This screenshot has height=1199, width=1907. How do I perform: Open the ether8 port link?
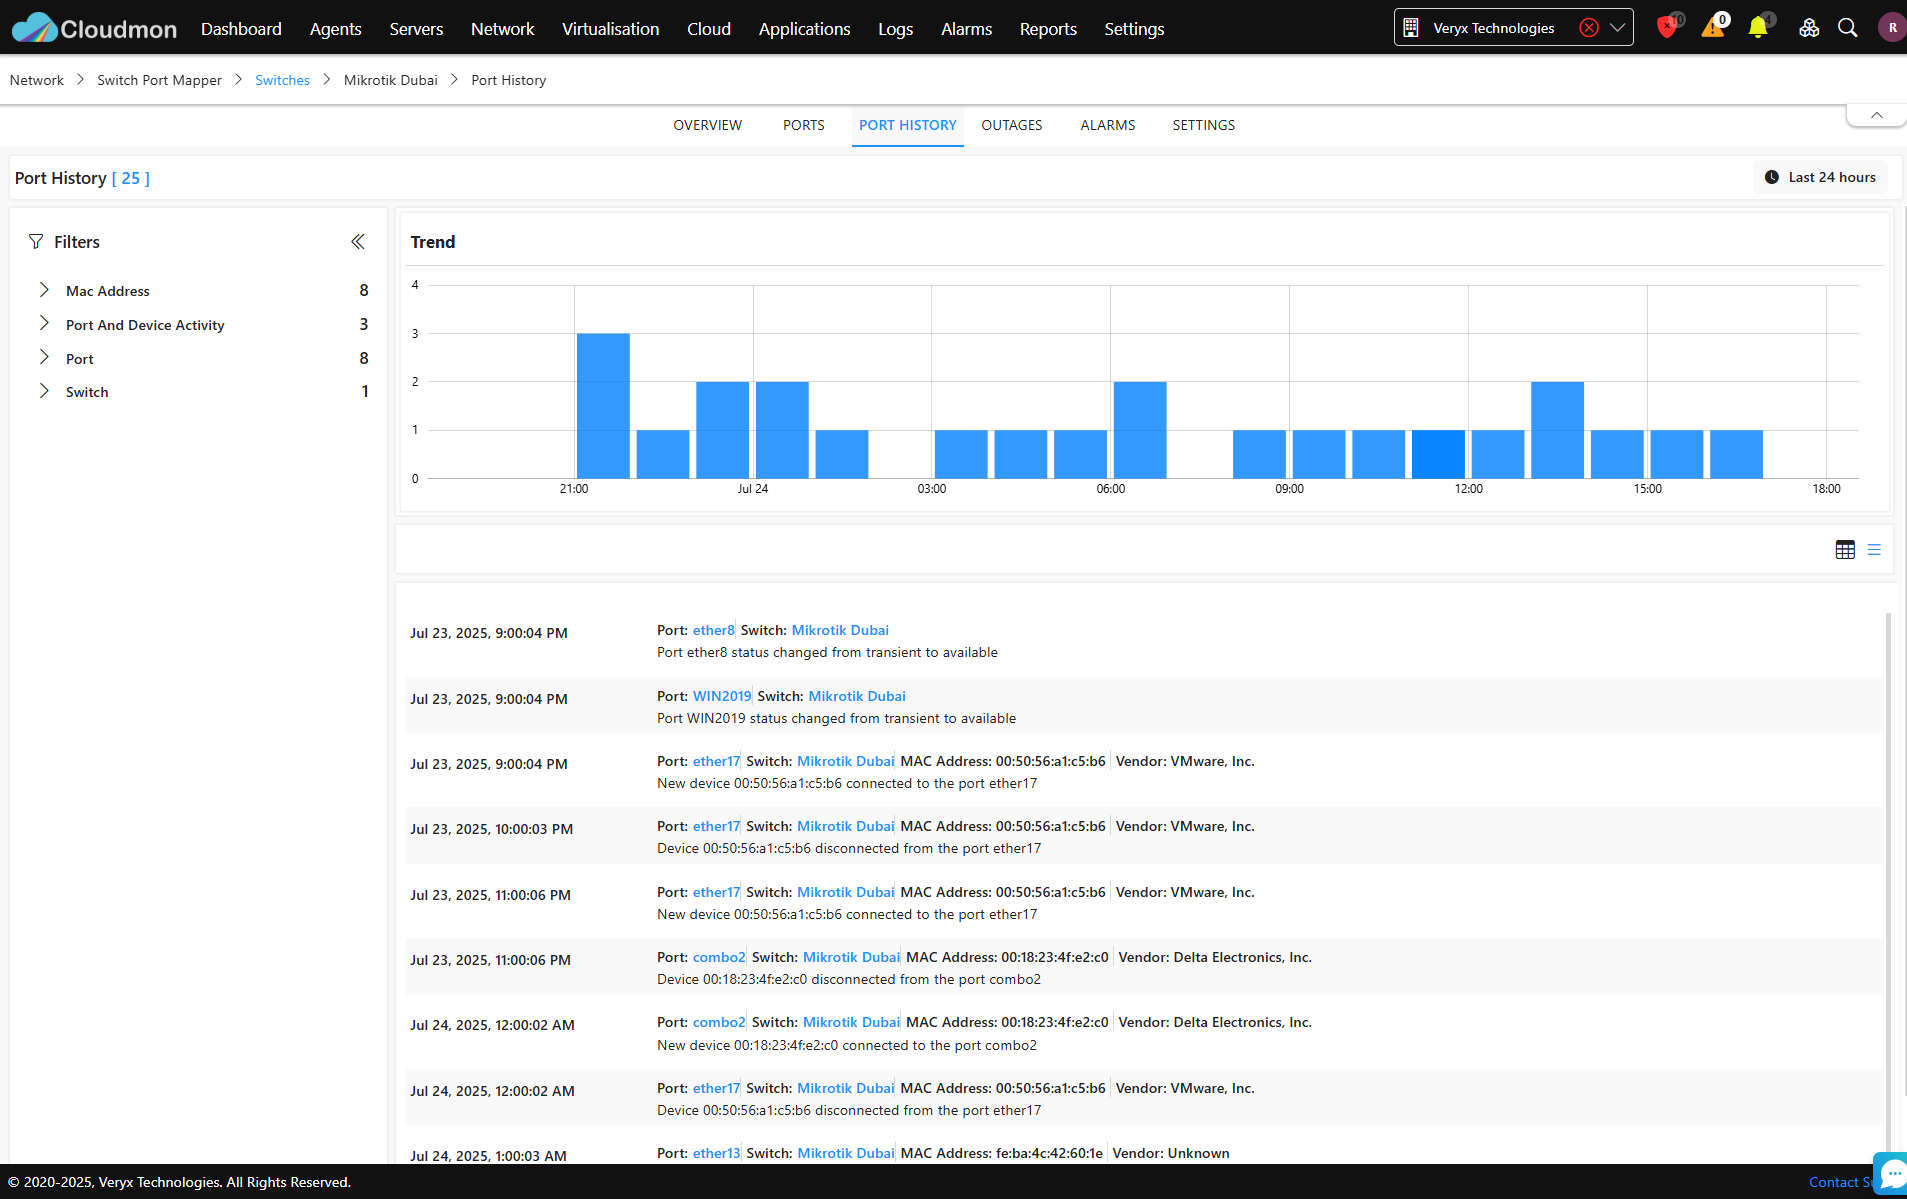point(713,630)
